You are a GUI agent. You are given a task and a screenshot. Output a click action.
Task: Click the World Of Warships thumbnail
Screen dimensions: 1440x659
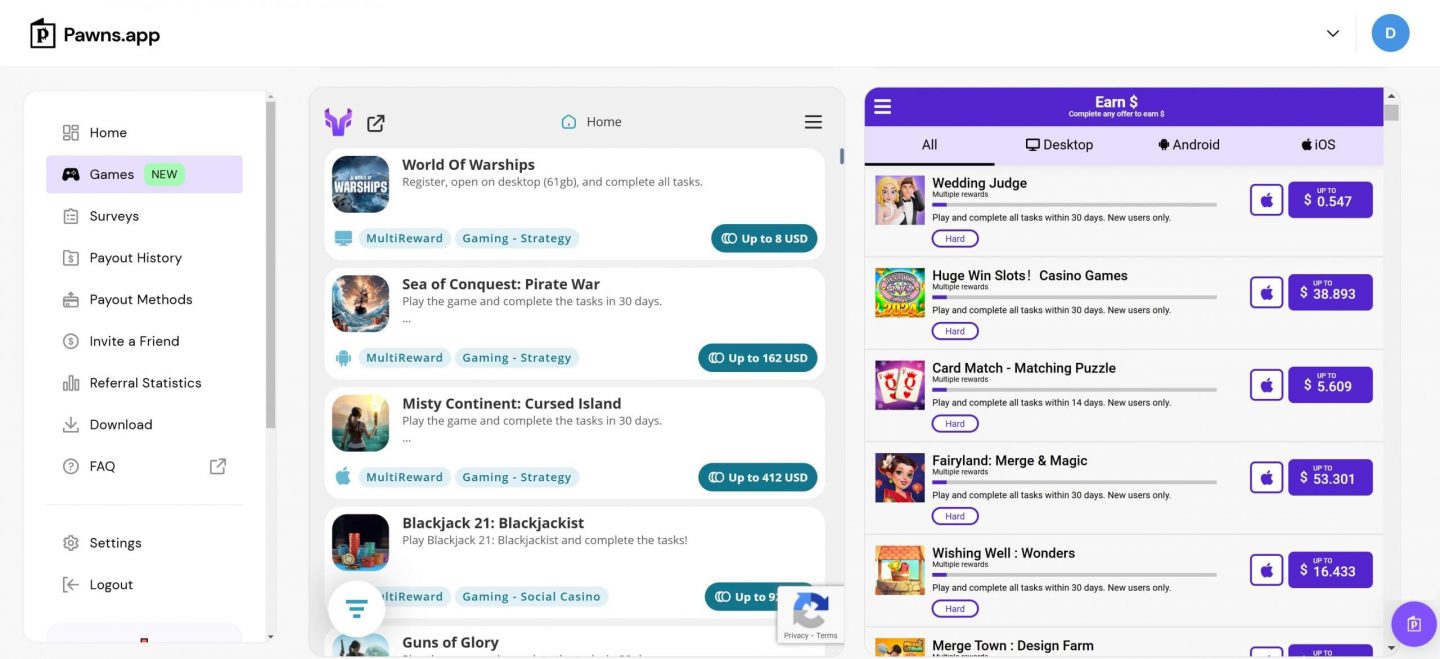pos(360,184)
